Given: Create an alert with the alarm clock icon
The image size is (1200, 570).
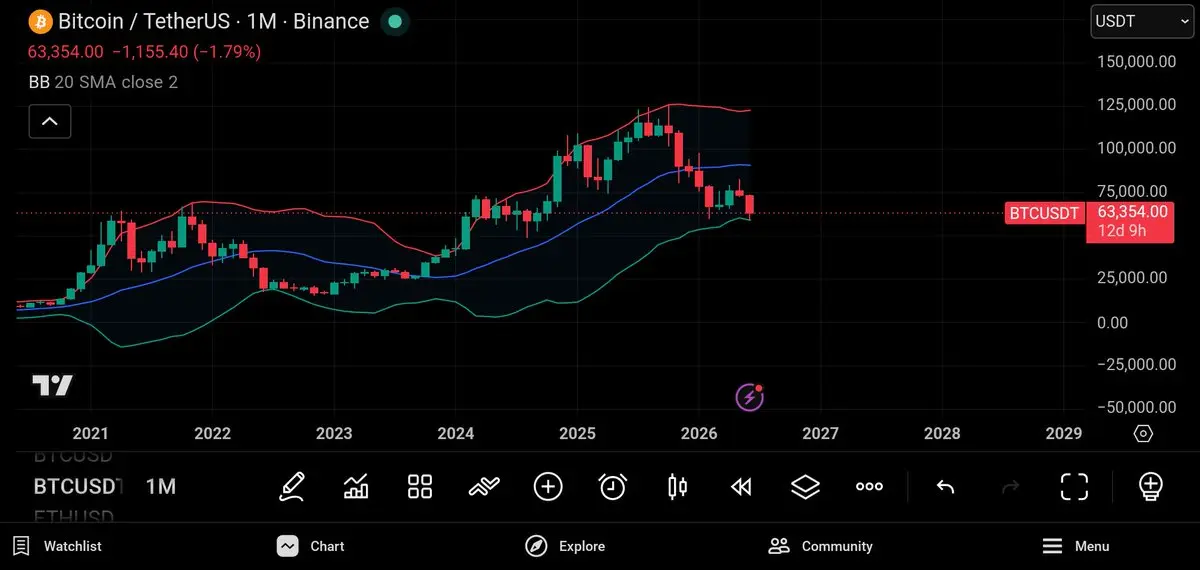Looking at the screenshot, I should point(612,487).
